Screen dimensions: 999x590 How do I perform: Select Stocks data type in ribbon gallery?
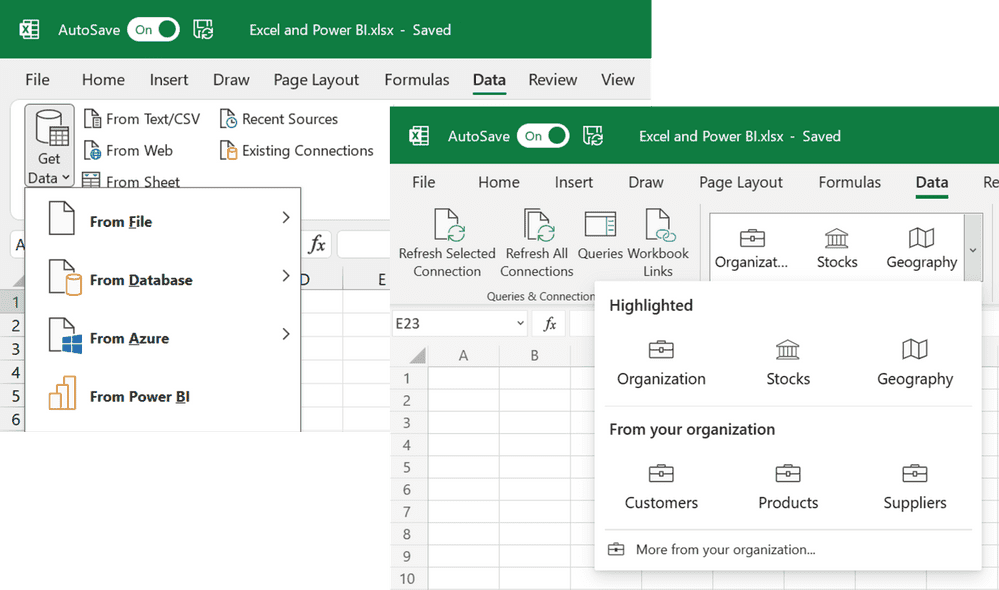[x=837, y=248]
